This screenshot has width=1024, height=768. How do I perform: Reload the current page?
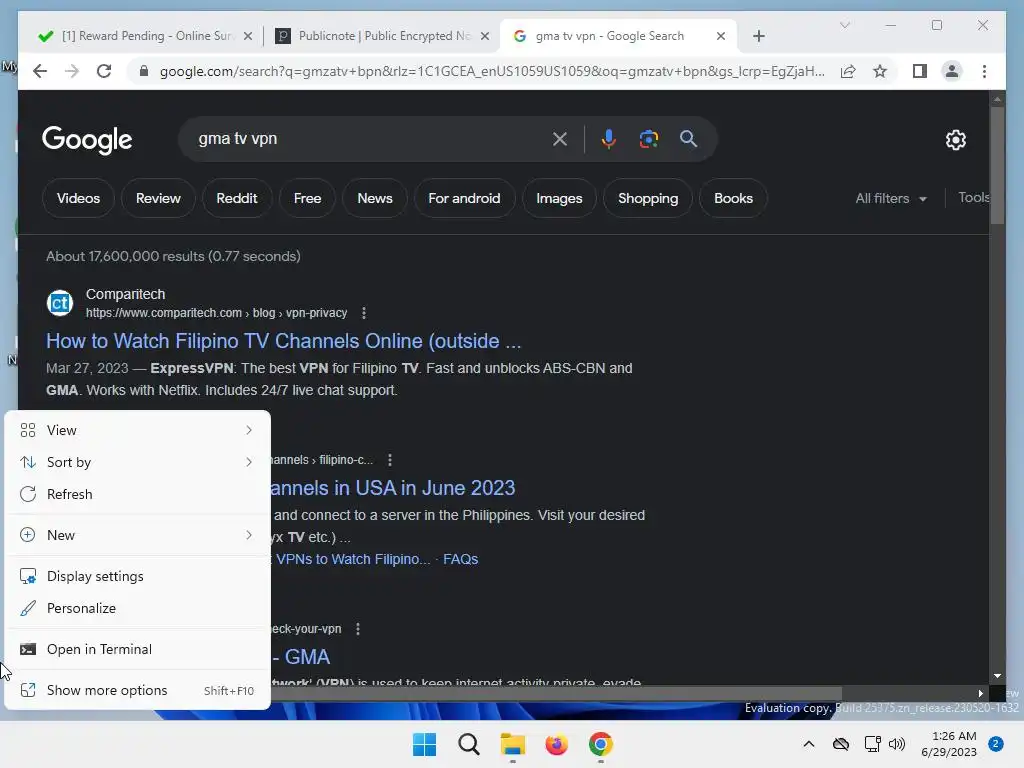click(104, 71)
